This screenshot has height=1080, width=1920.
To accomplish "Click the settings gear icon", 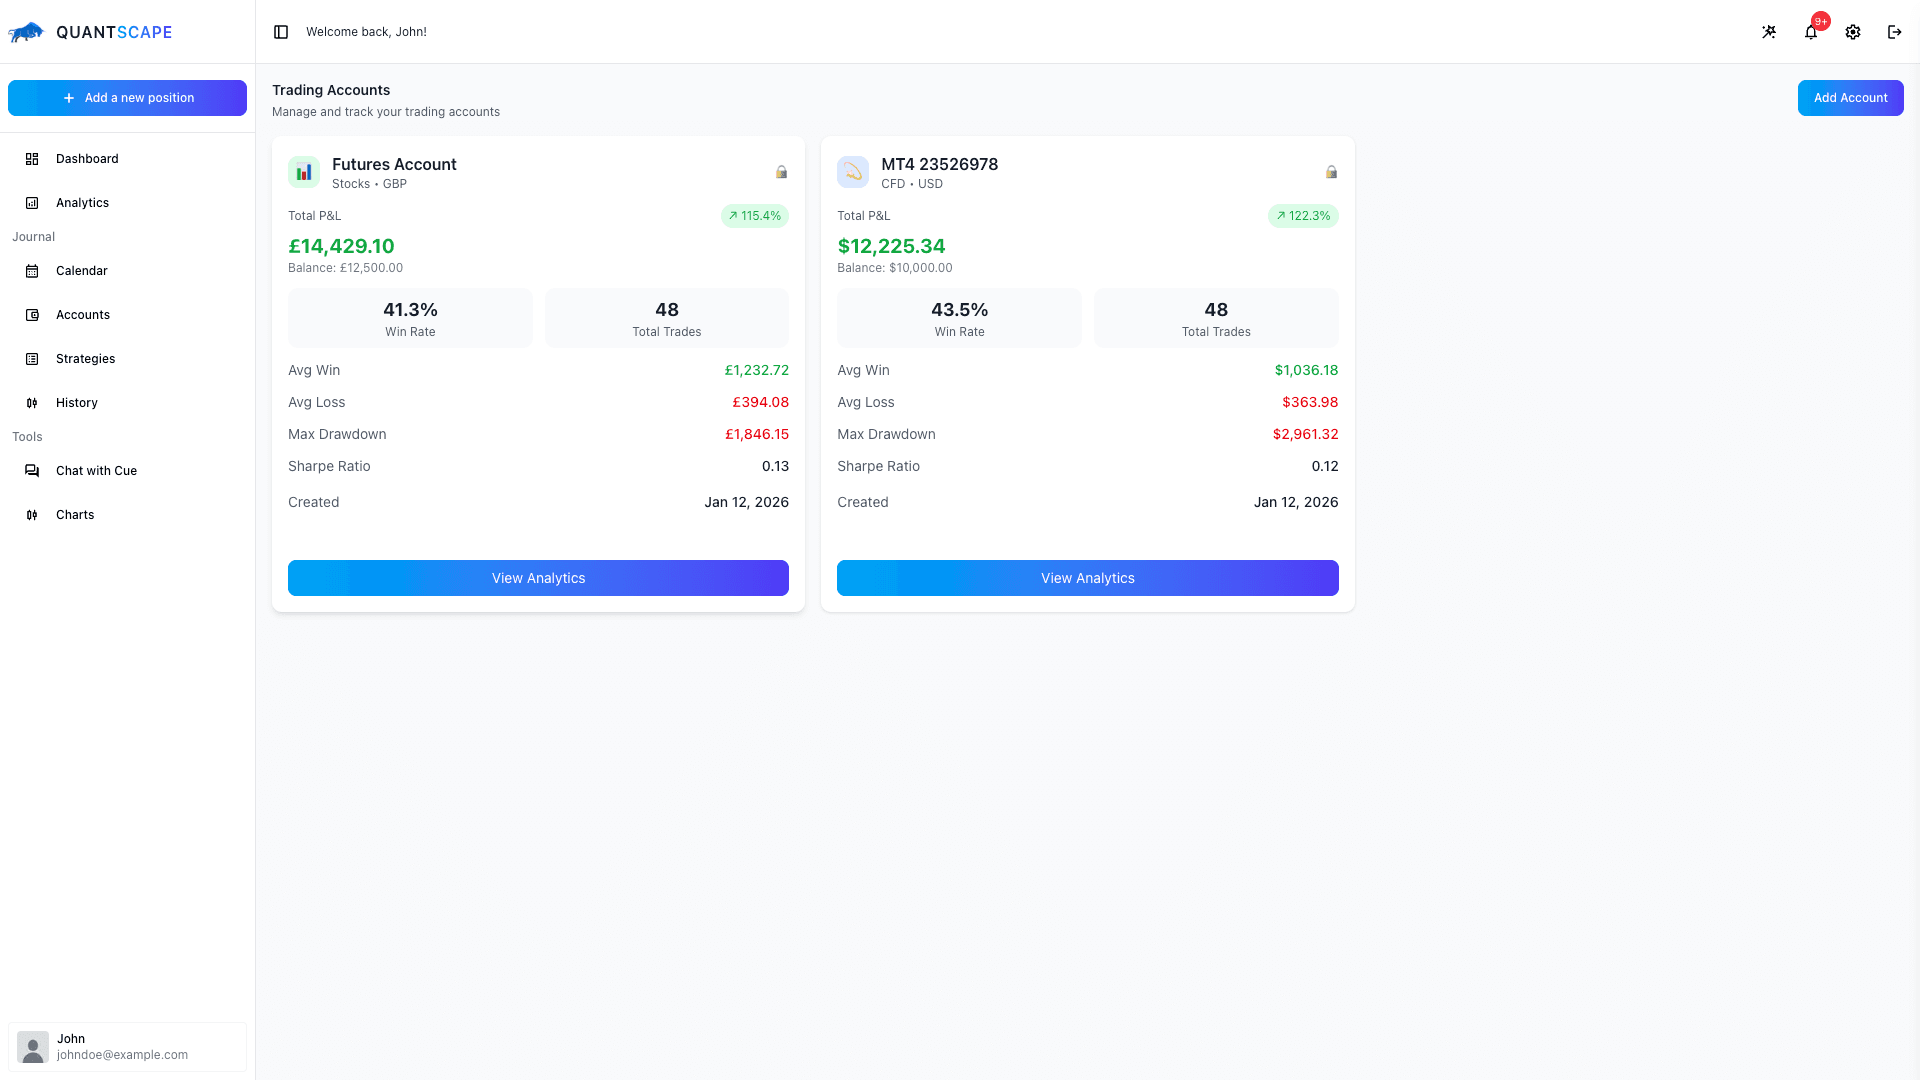I will tap(1853, 32).
